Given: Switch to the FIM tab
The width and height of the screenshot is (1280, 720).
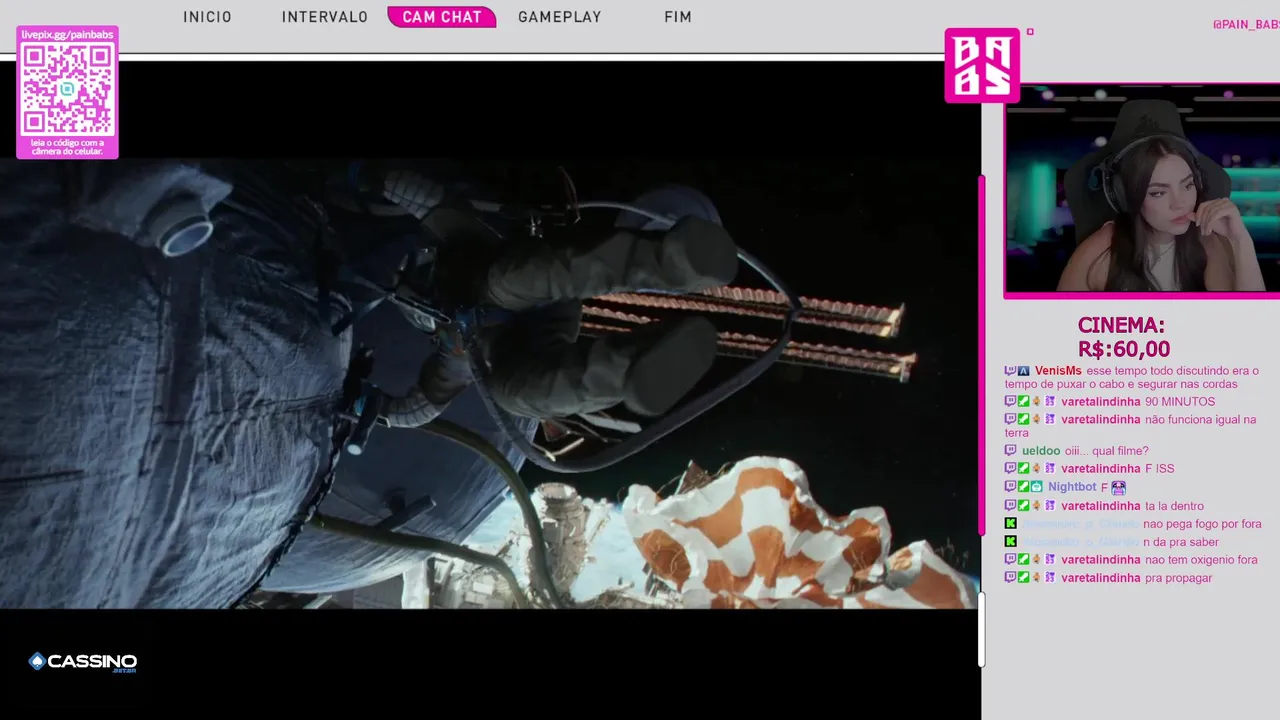Looking at the screenshot, I should click(678, 17).
